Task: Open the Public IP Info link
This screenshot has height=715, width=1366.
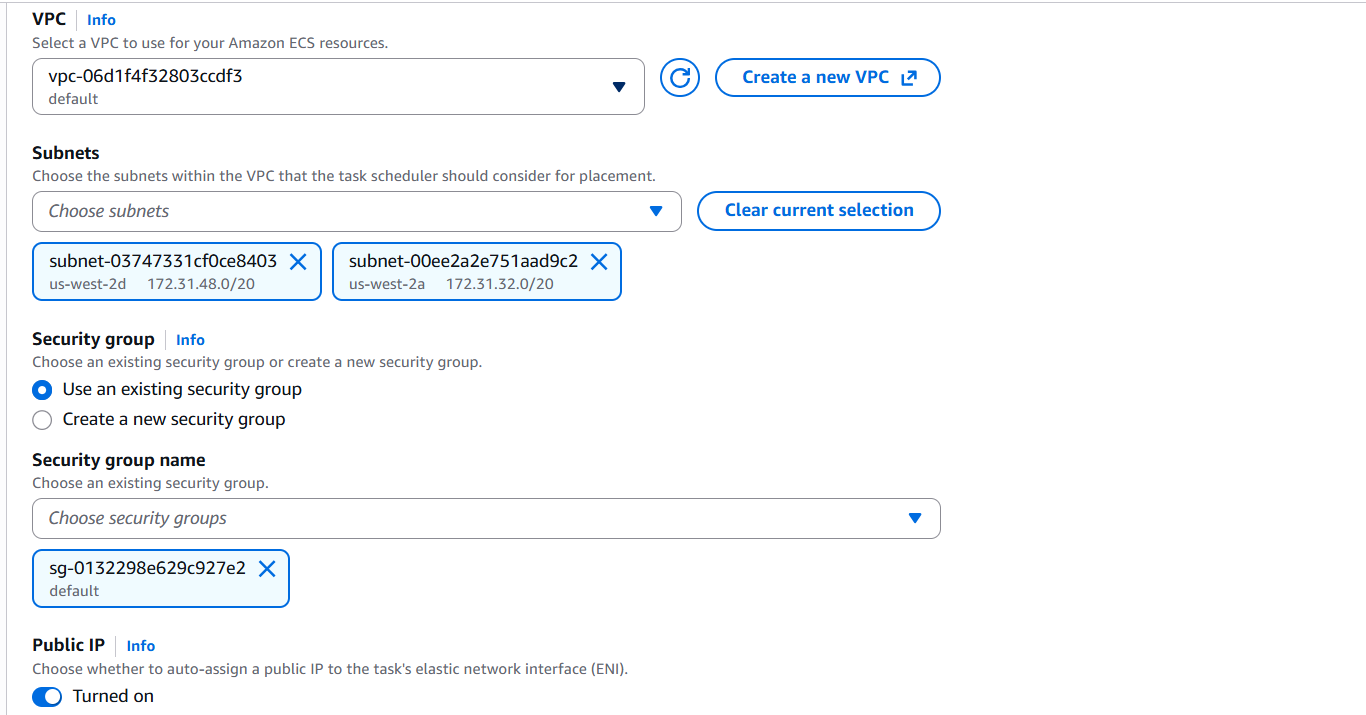Action: [x=140, y=646]
